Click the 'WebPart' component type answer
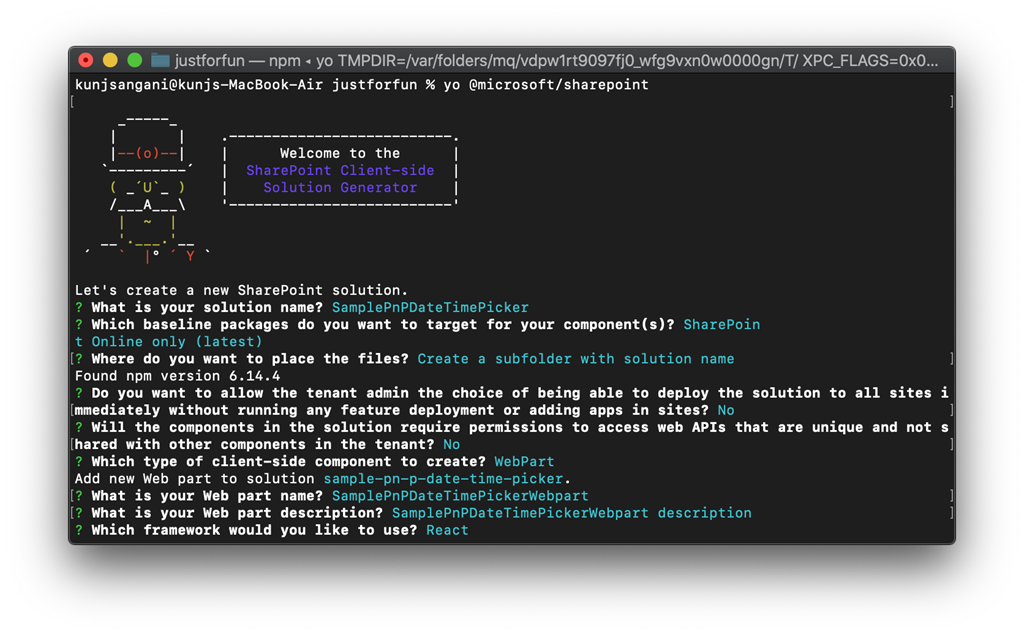This screenshot has height=635, width=1024. [524, 462]
